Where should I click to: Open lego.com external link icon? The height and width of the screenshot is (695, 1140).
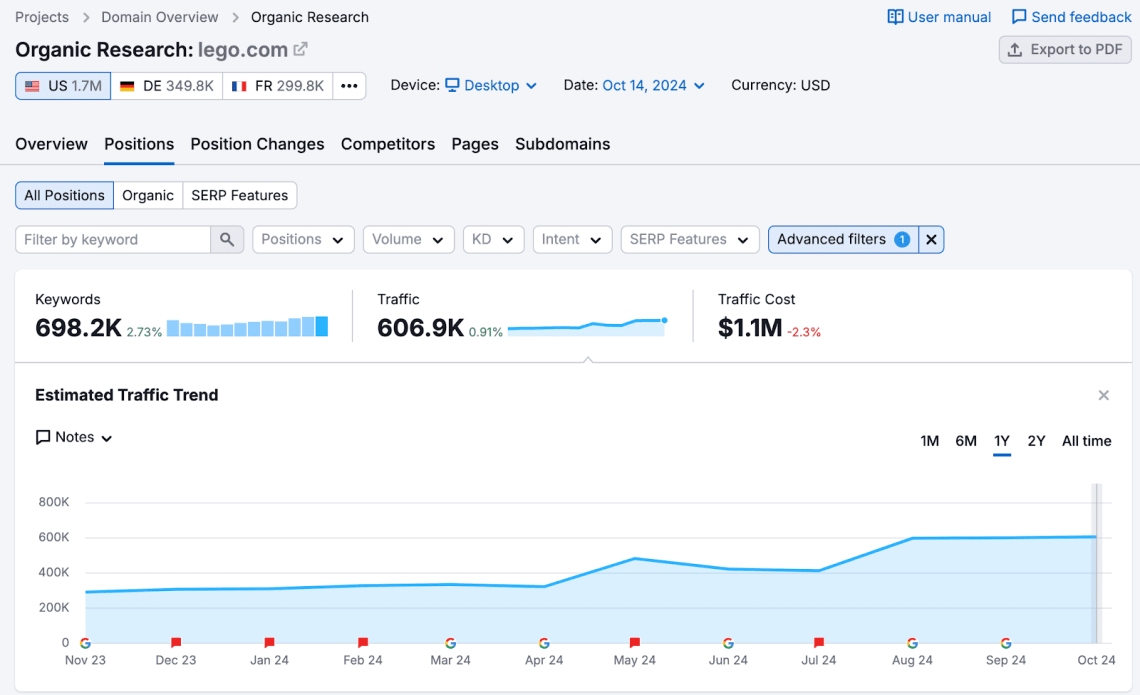[300, 49]
